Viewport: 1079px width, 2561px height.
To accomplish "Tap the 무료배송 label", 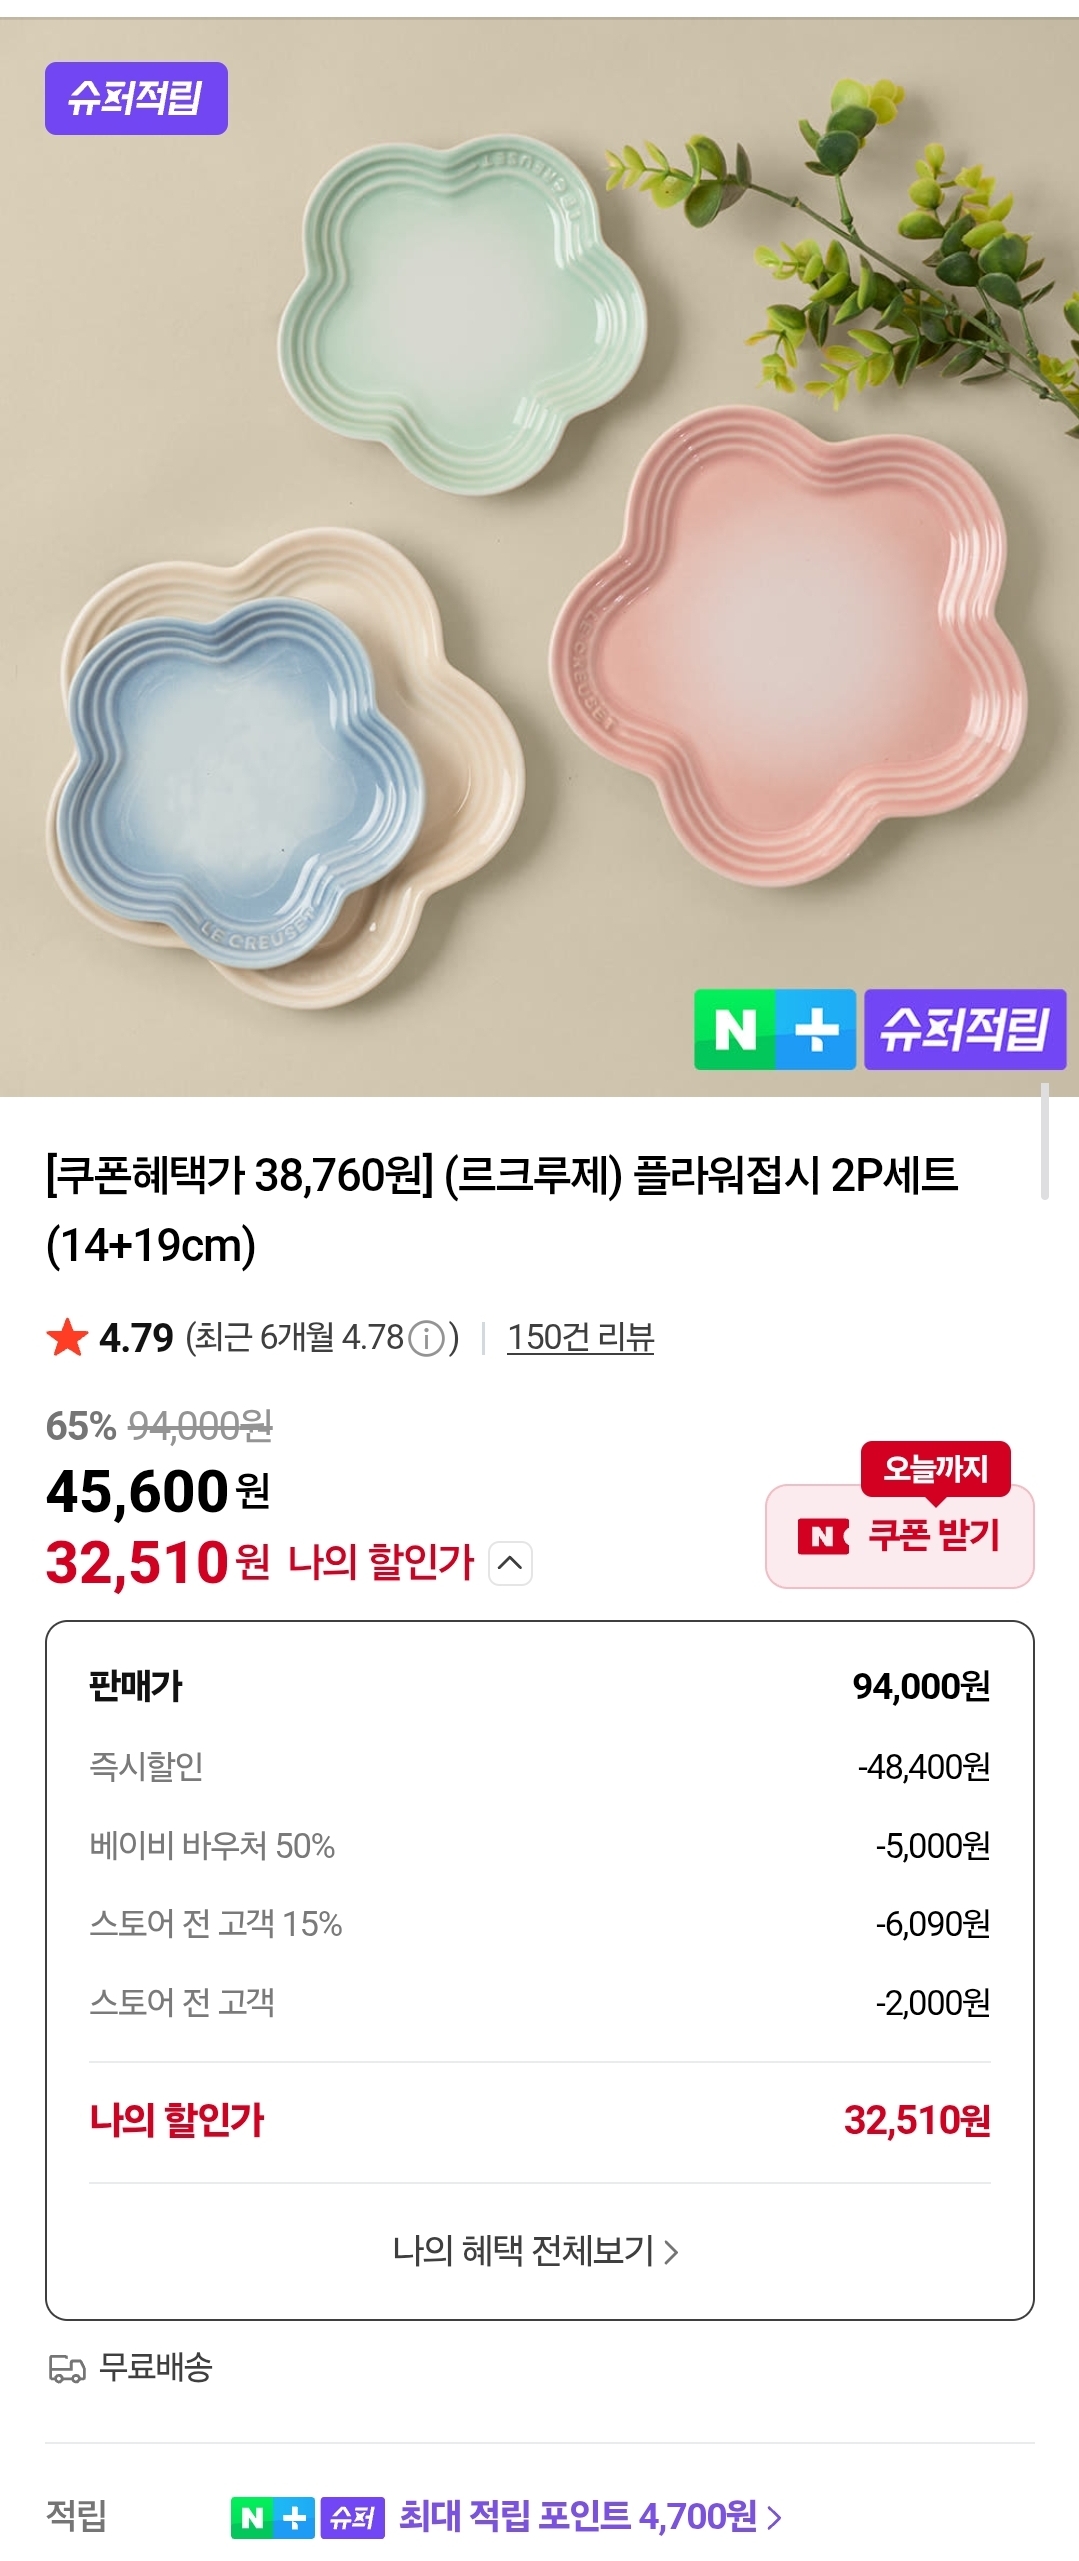I will click(156, 2367).
